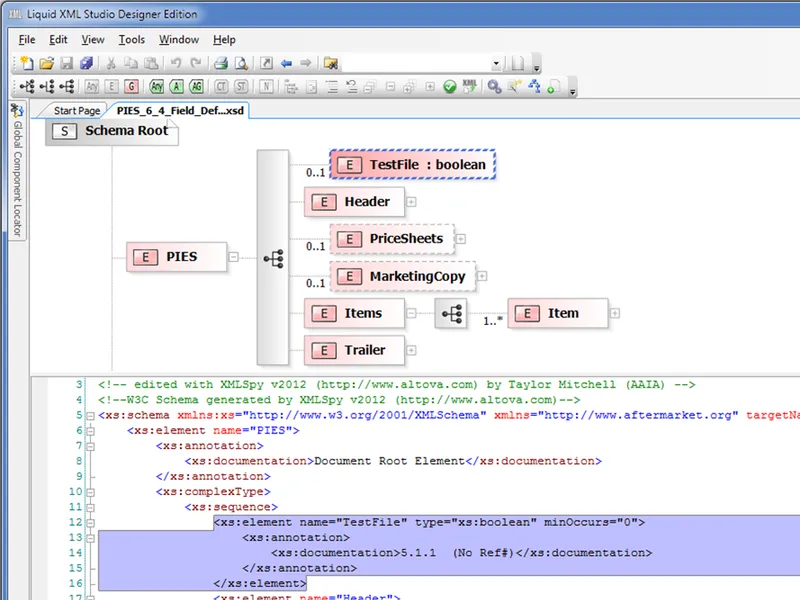
Task: Select the TestFile boolean element
Action: pos(412,164)
